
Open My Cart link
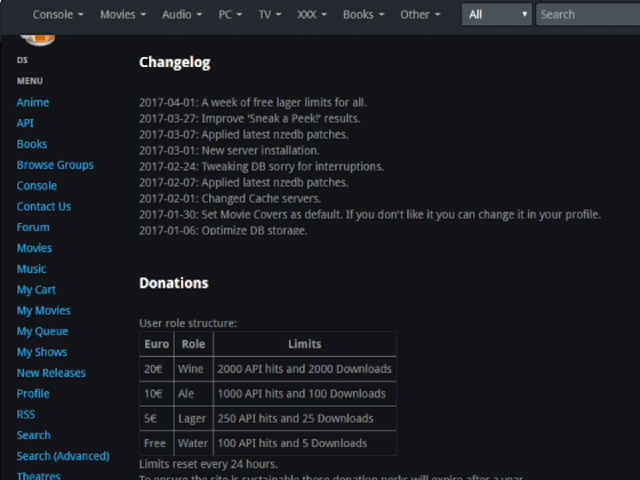[36, 290]
